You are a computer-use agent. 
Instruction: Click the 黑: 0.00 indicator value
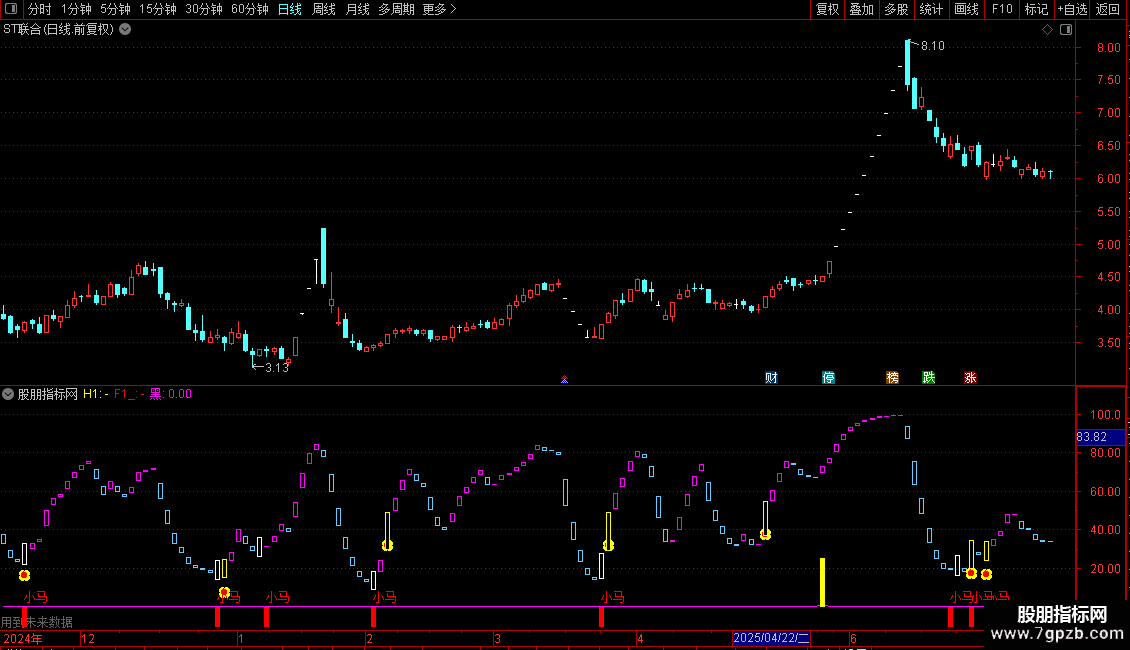pyautogui.click(x=171, y=394)
